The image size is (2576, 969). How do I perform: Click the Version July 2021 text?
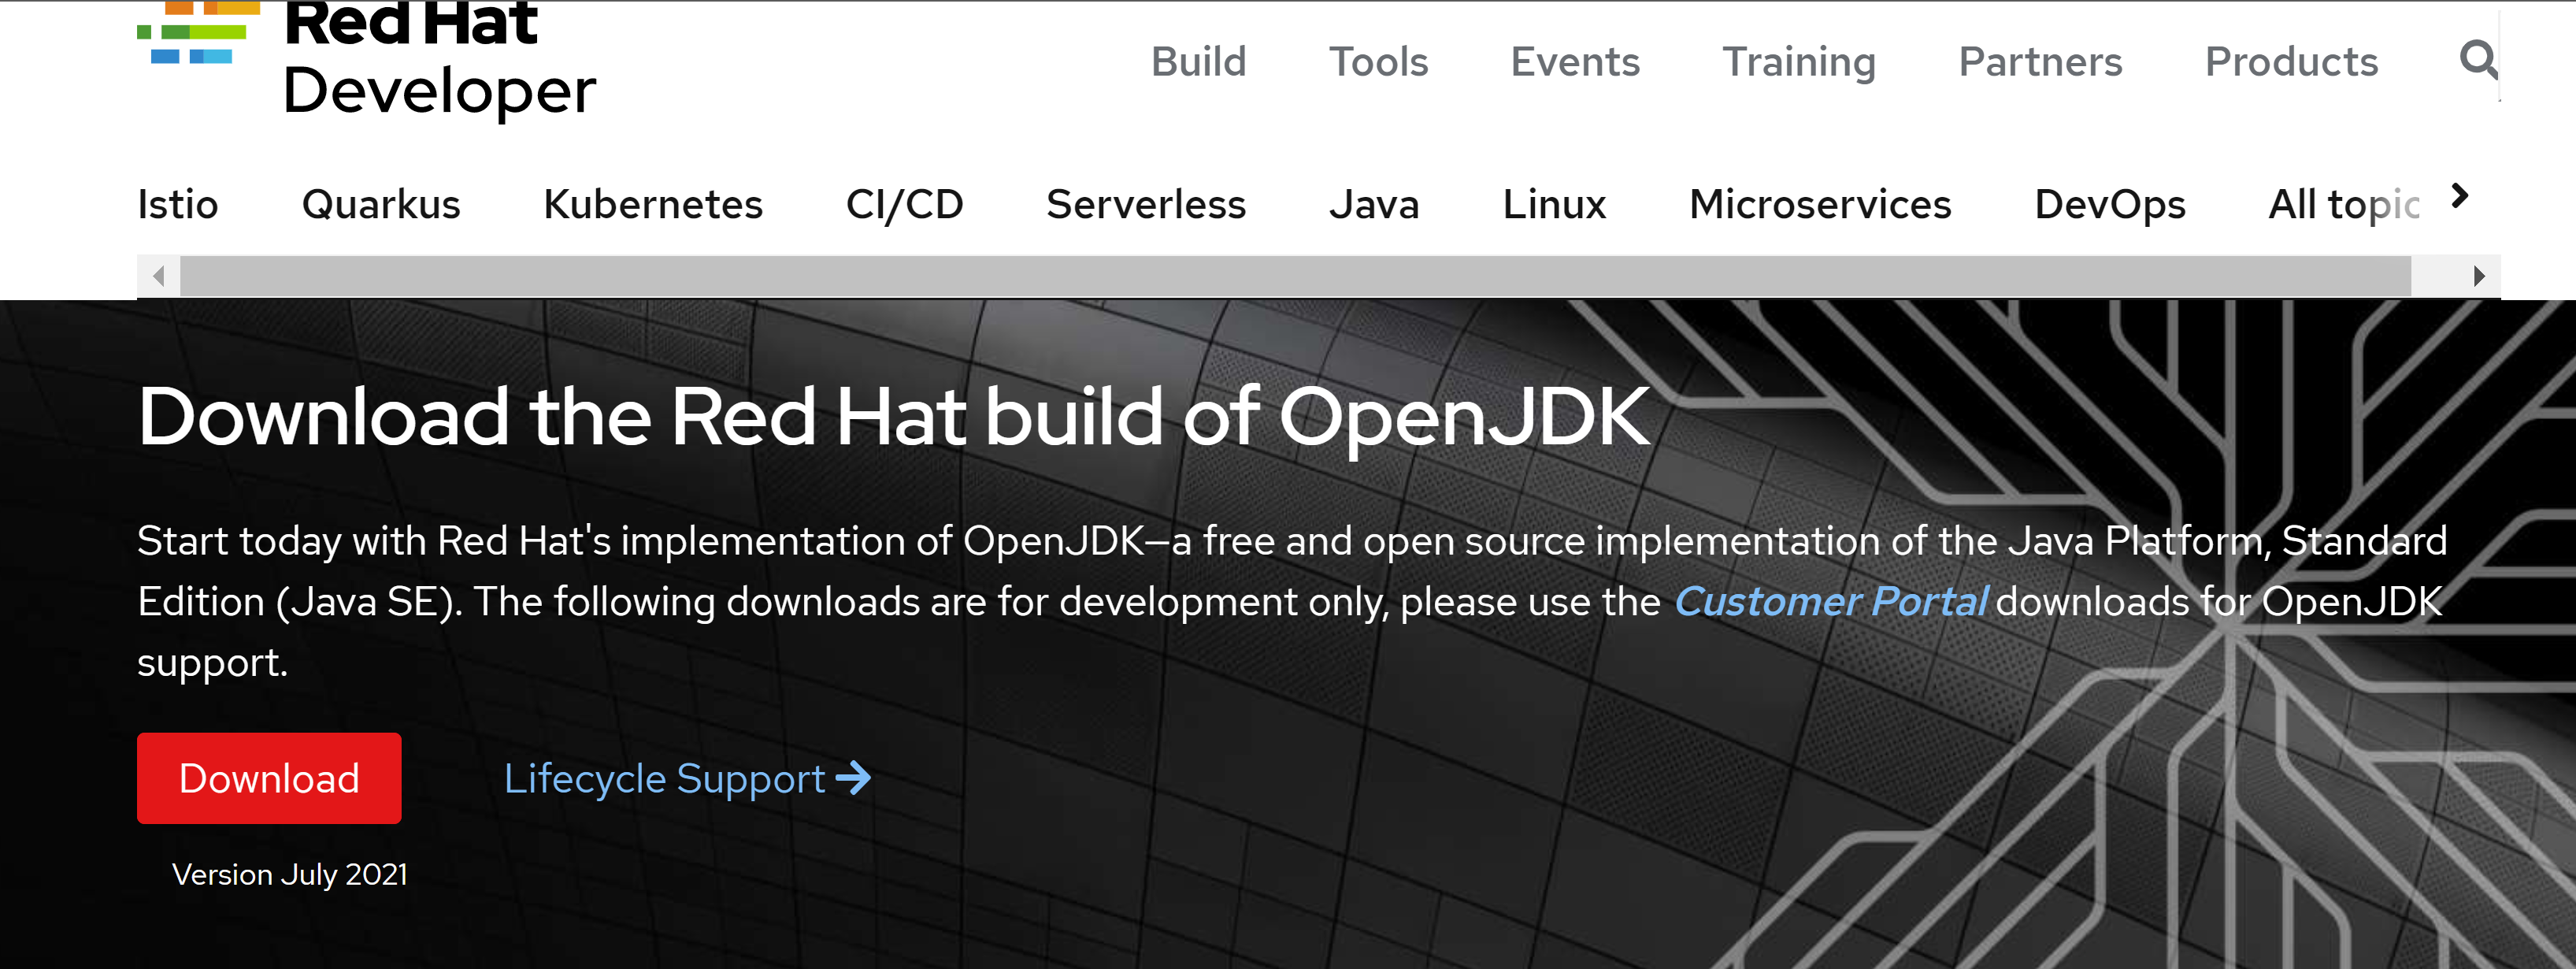pos(290,874)
